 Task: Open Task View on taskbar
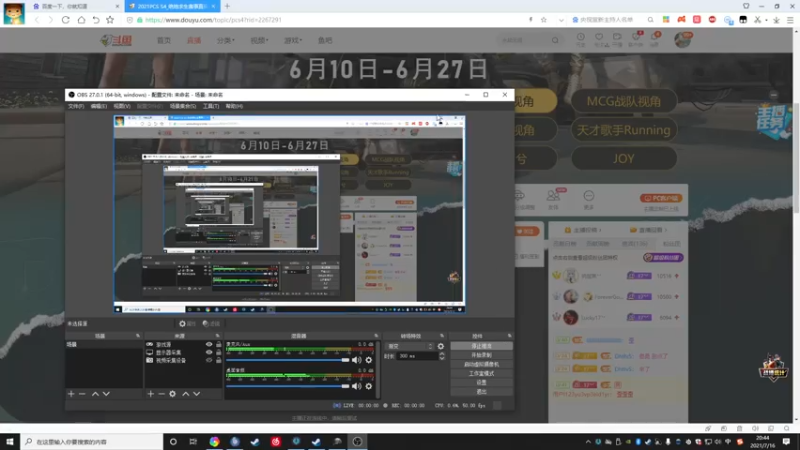pyautogui.click(x=193, y=441)
